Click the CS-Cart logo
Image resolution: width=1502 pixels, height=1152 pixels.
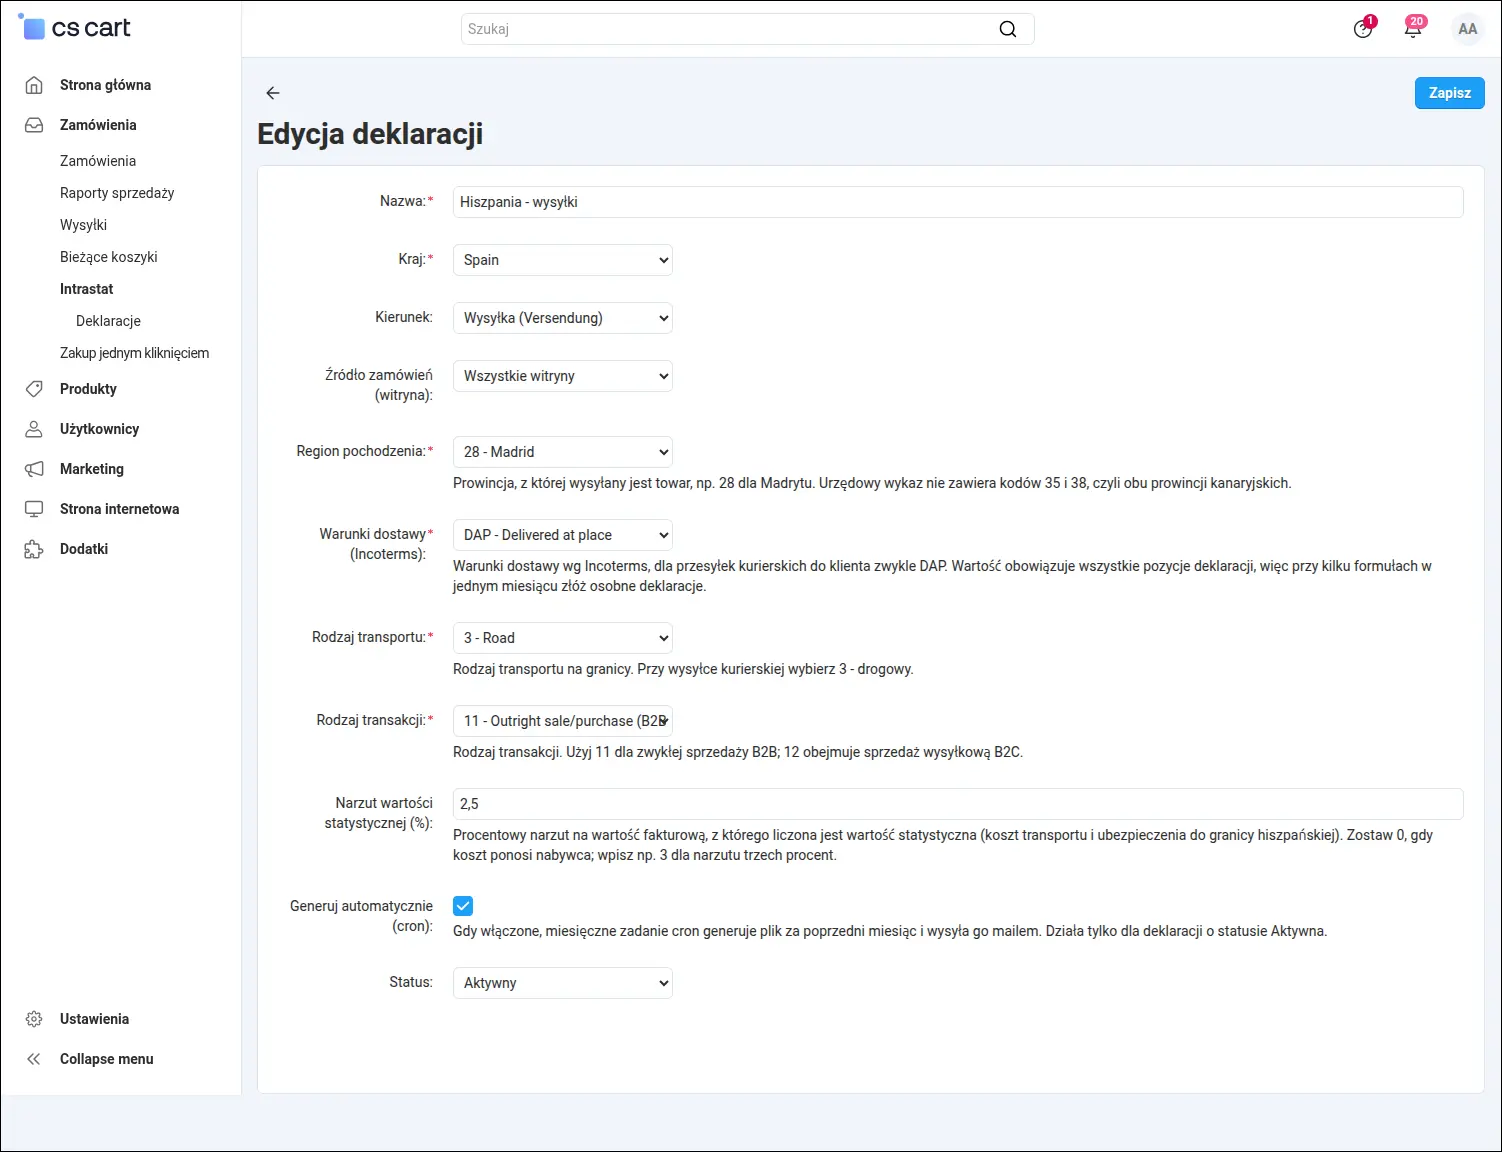75,28
